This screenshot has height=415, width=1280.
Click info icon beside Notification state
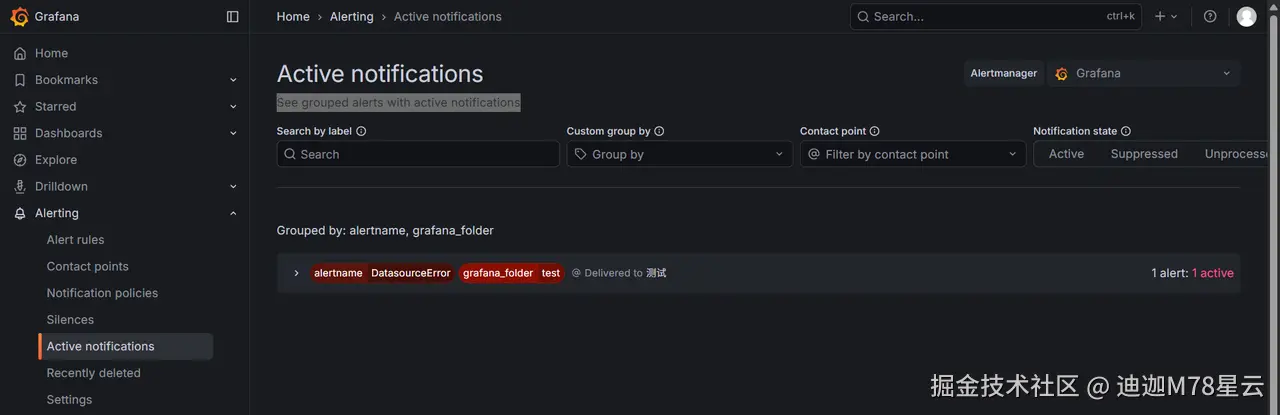(1126, 131)
